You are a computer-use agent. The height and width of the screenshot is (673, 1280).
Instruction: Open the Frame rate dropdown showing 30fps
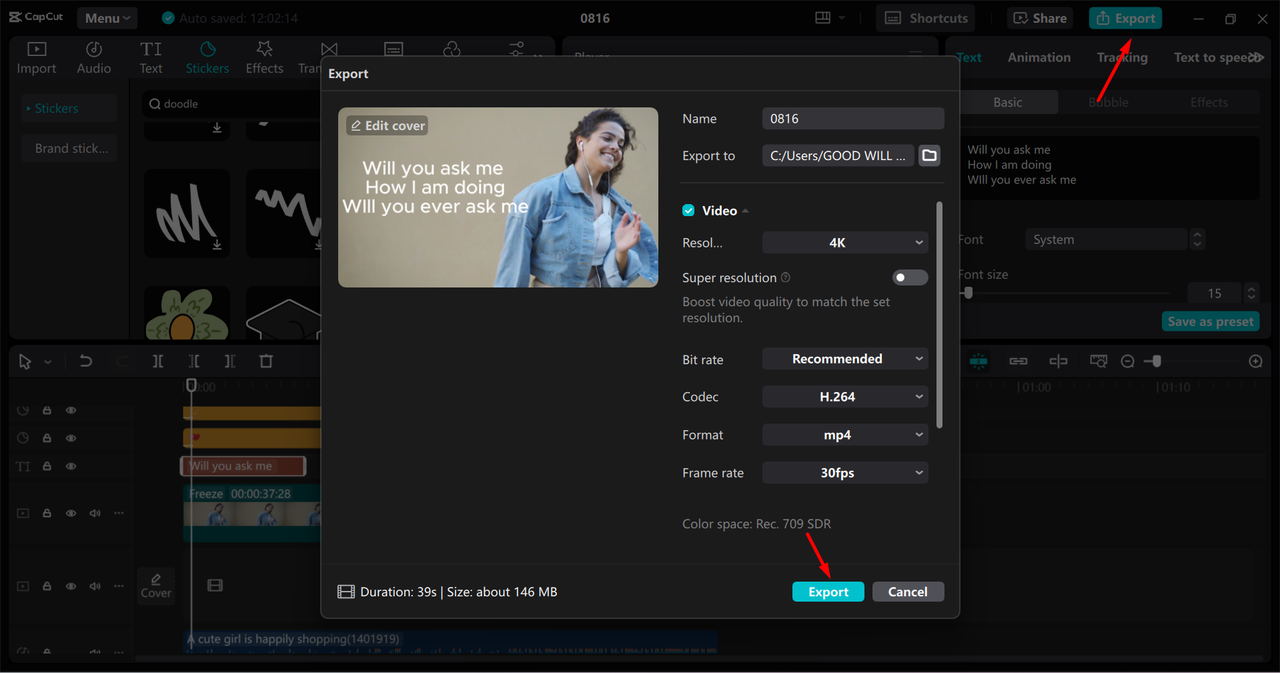[x=845, y=473]
